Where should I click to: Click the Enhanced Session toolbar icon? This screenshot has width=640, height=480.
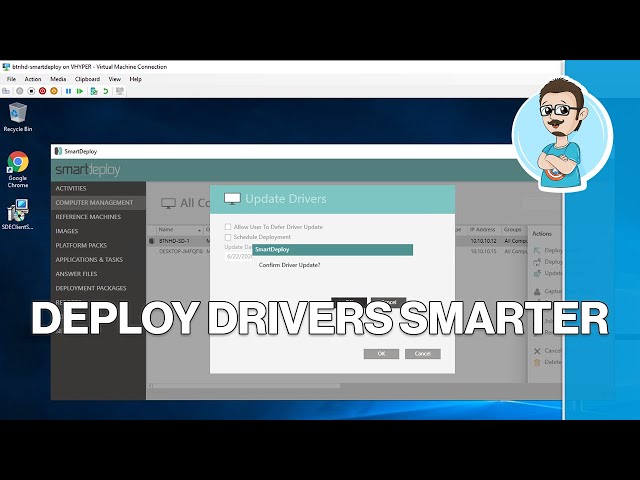click(x=120, y=91)
